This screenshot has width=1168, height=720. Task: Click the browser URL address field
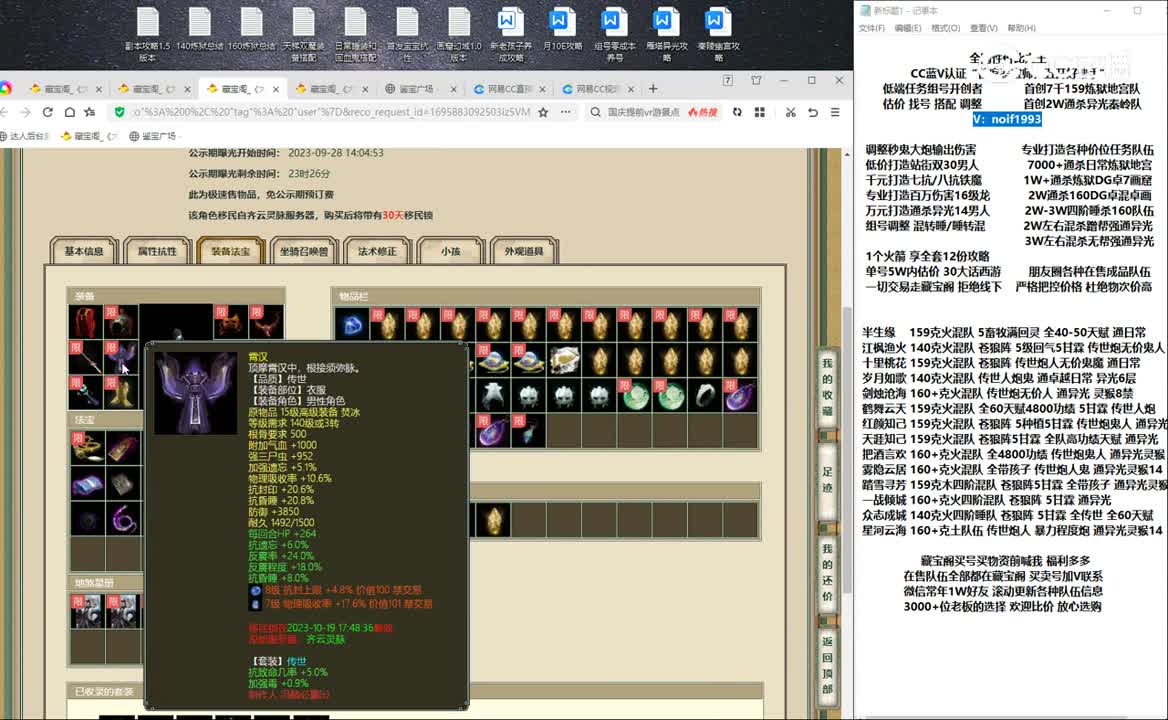(x=331, y=112)
